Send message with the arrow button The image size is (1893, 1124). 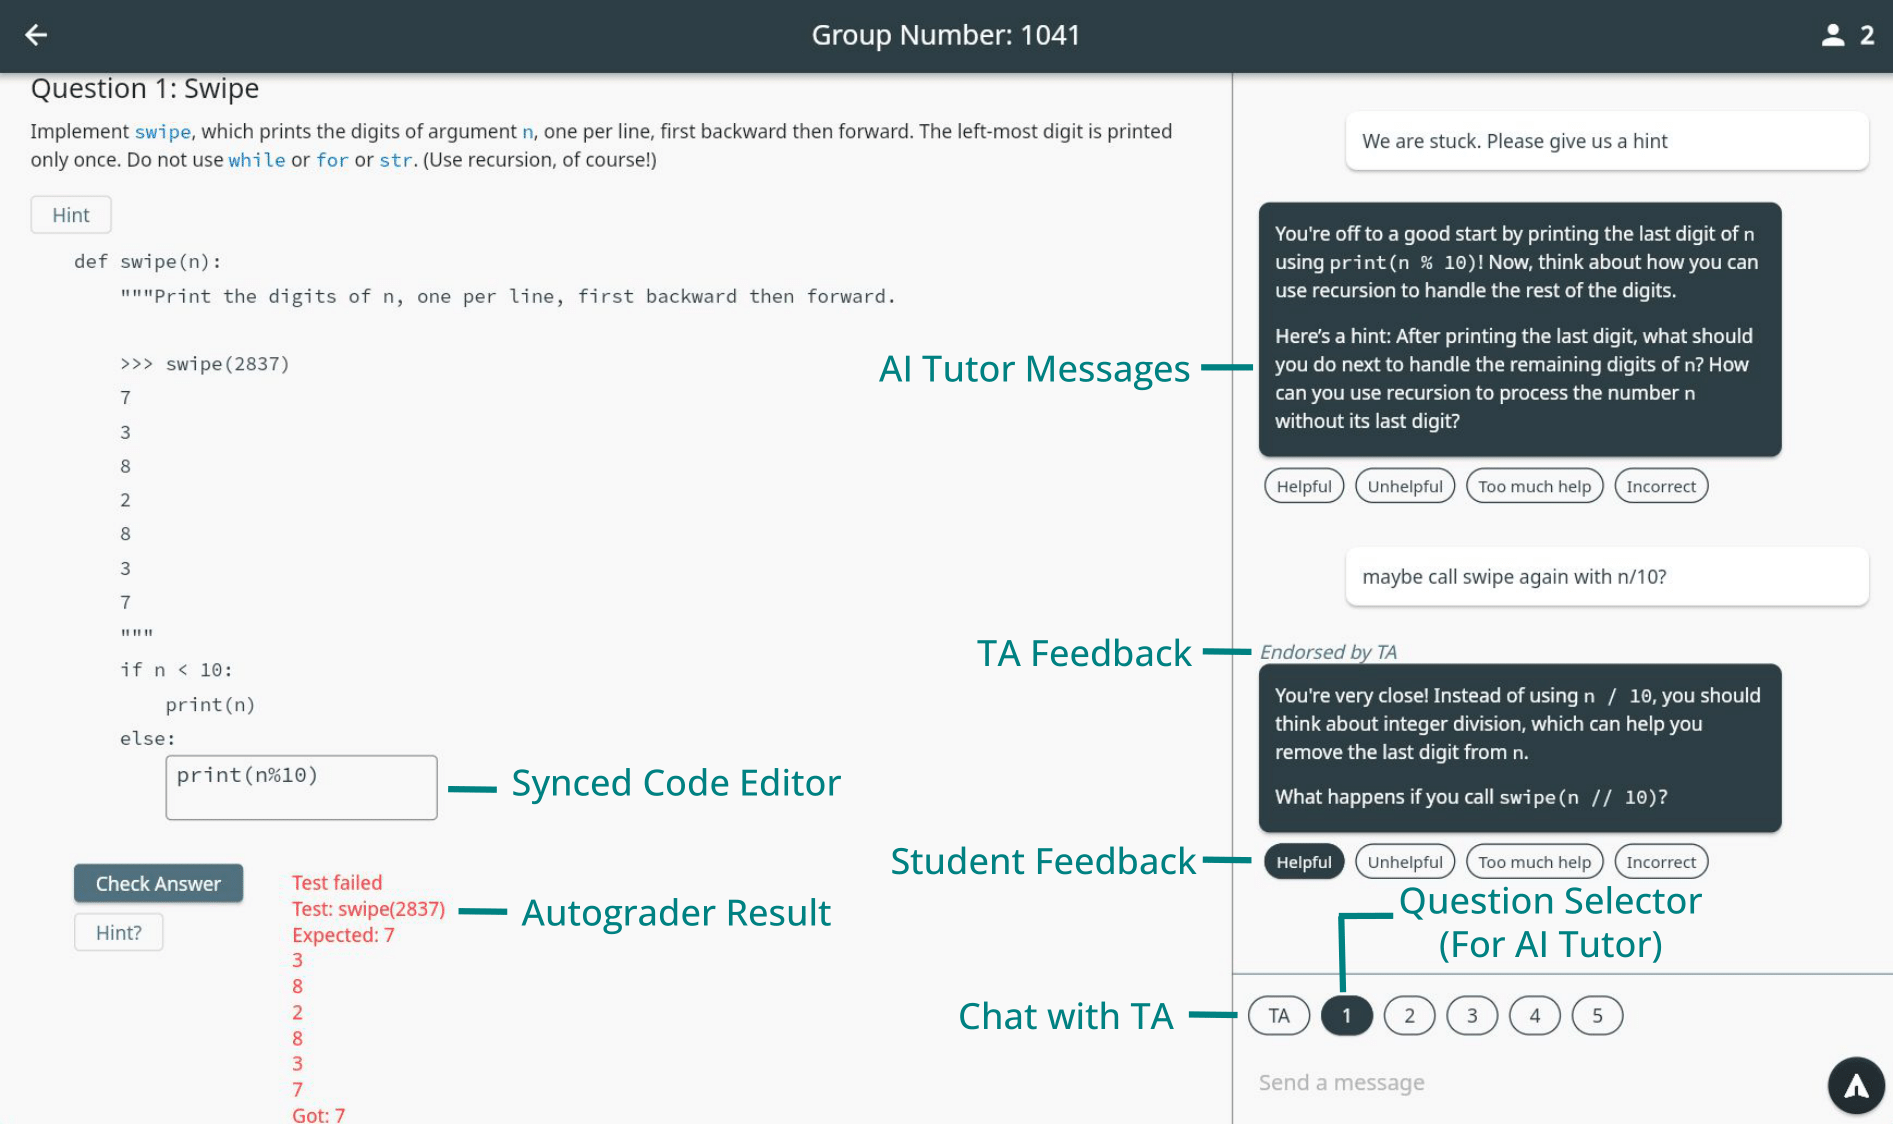(x=1856, y=1085)
